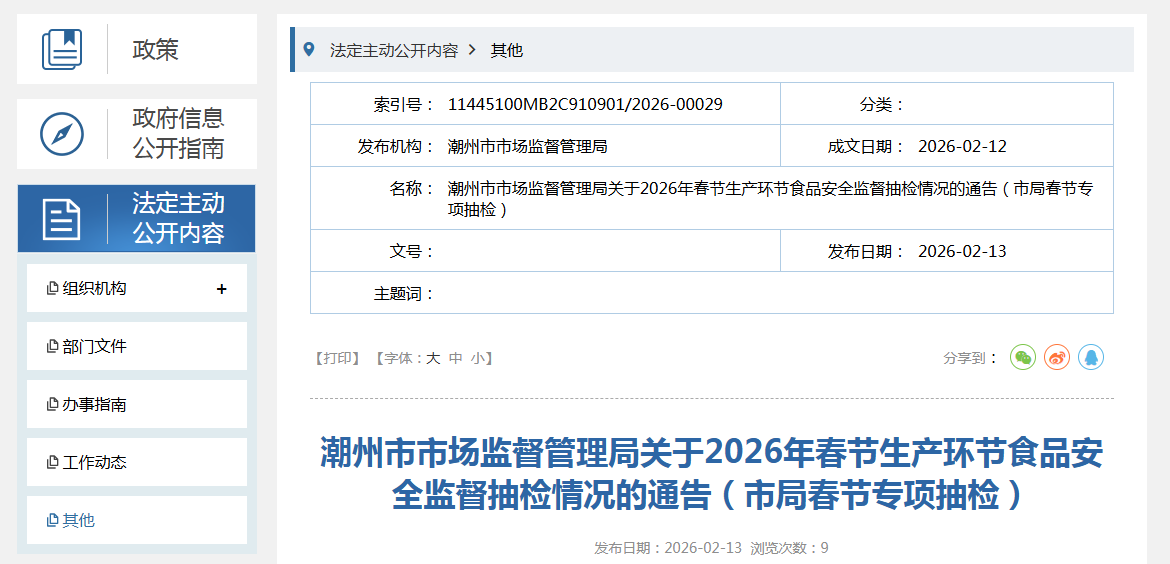
Task: Click the blue article headline text
Action: 711,473
